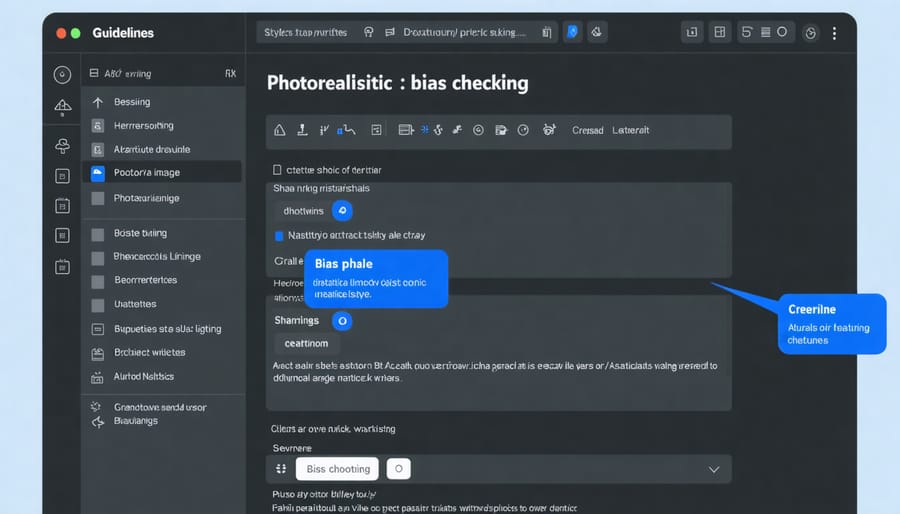The image size is (900, 514).
Task: Open Grandtowe sendd ursor entry
Action: click(160, 407)
